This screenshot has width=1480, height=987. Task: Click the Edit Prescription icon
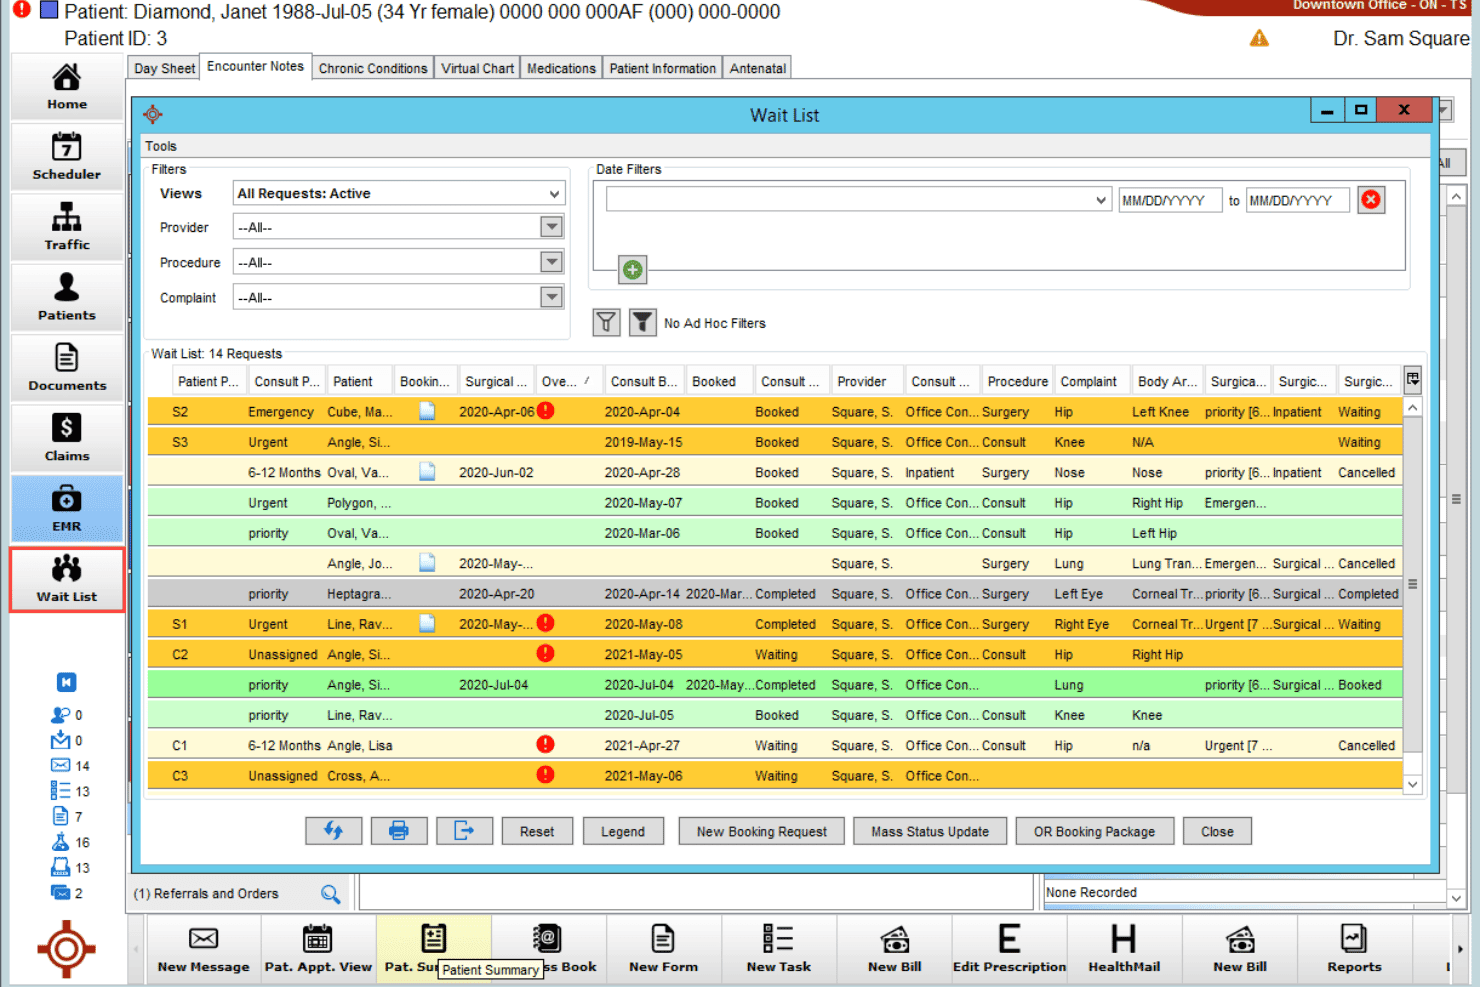(1009, 948)
